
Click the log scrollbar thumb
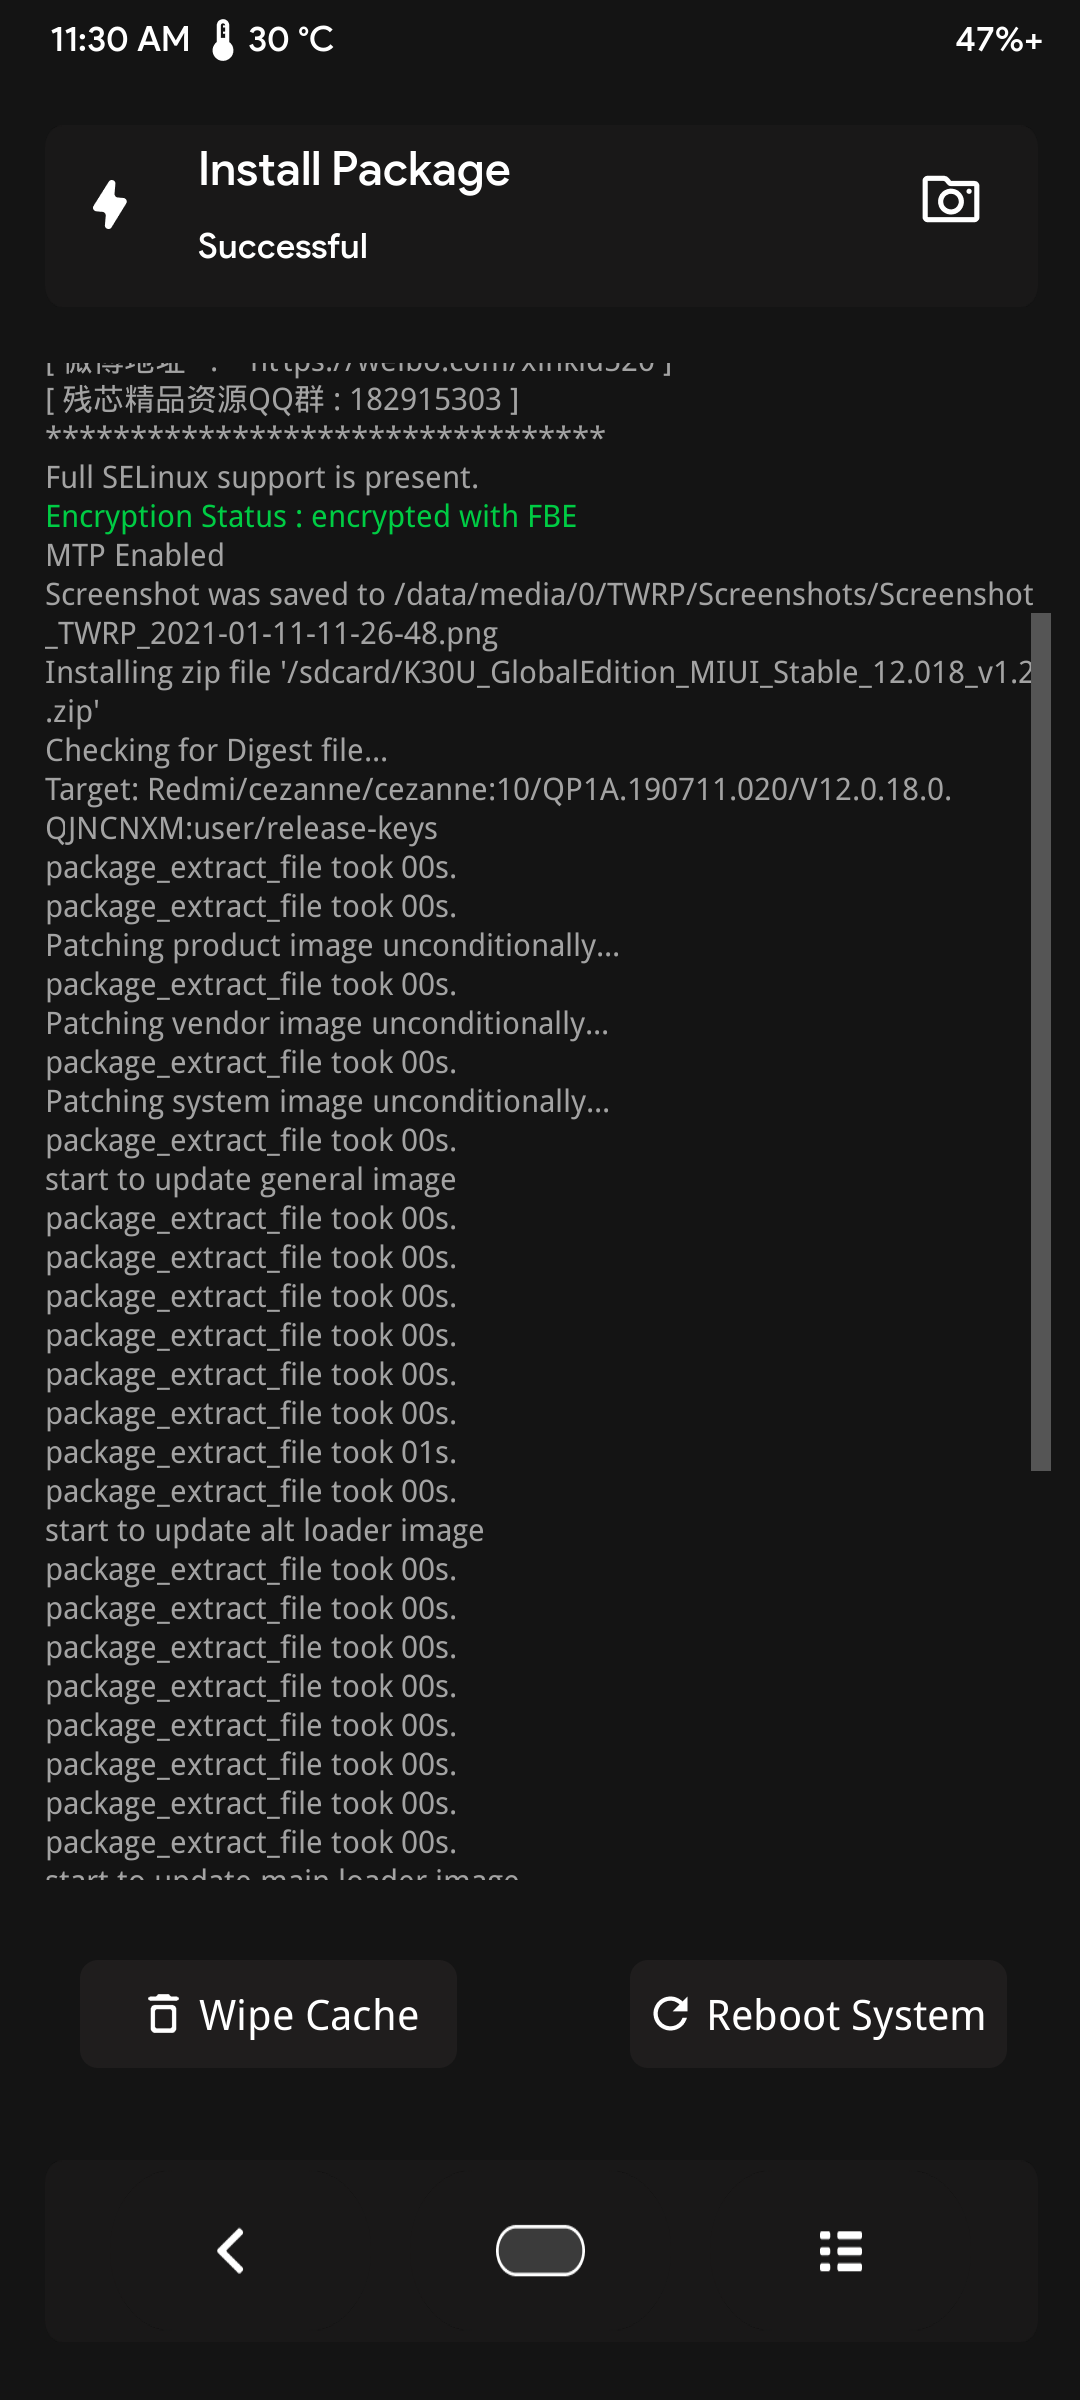point(1041,1041)
